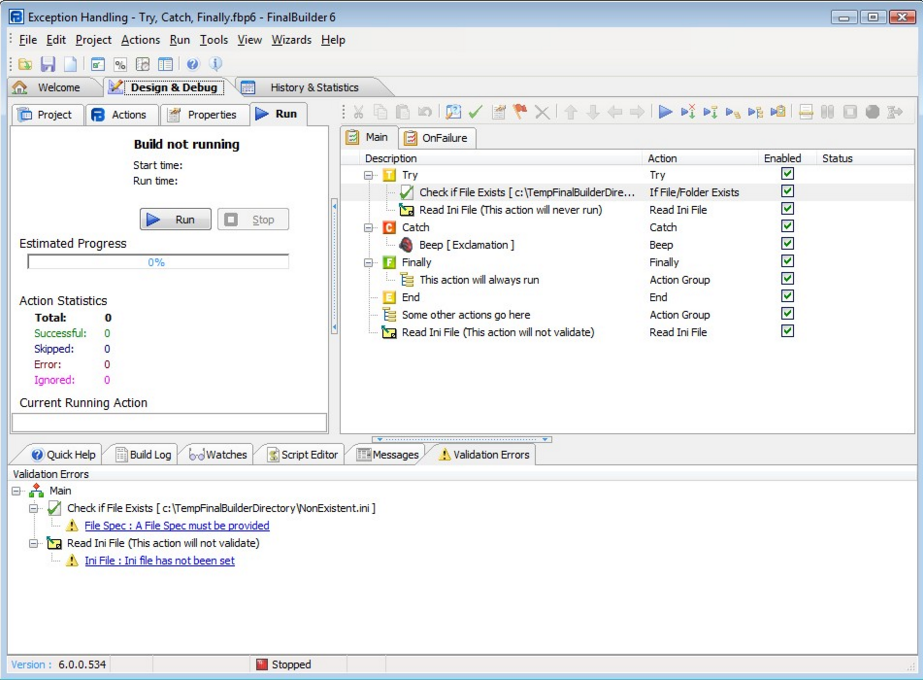The height and width of the screenshot is (680, 923).
Task: Switch to the OnFailure tab
Action: [436, 138]
